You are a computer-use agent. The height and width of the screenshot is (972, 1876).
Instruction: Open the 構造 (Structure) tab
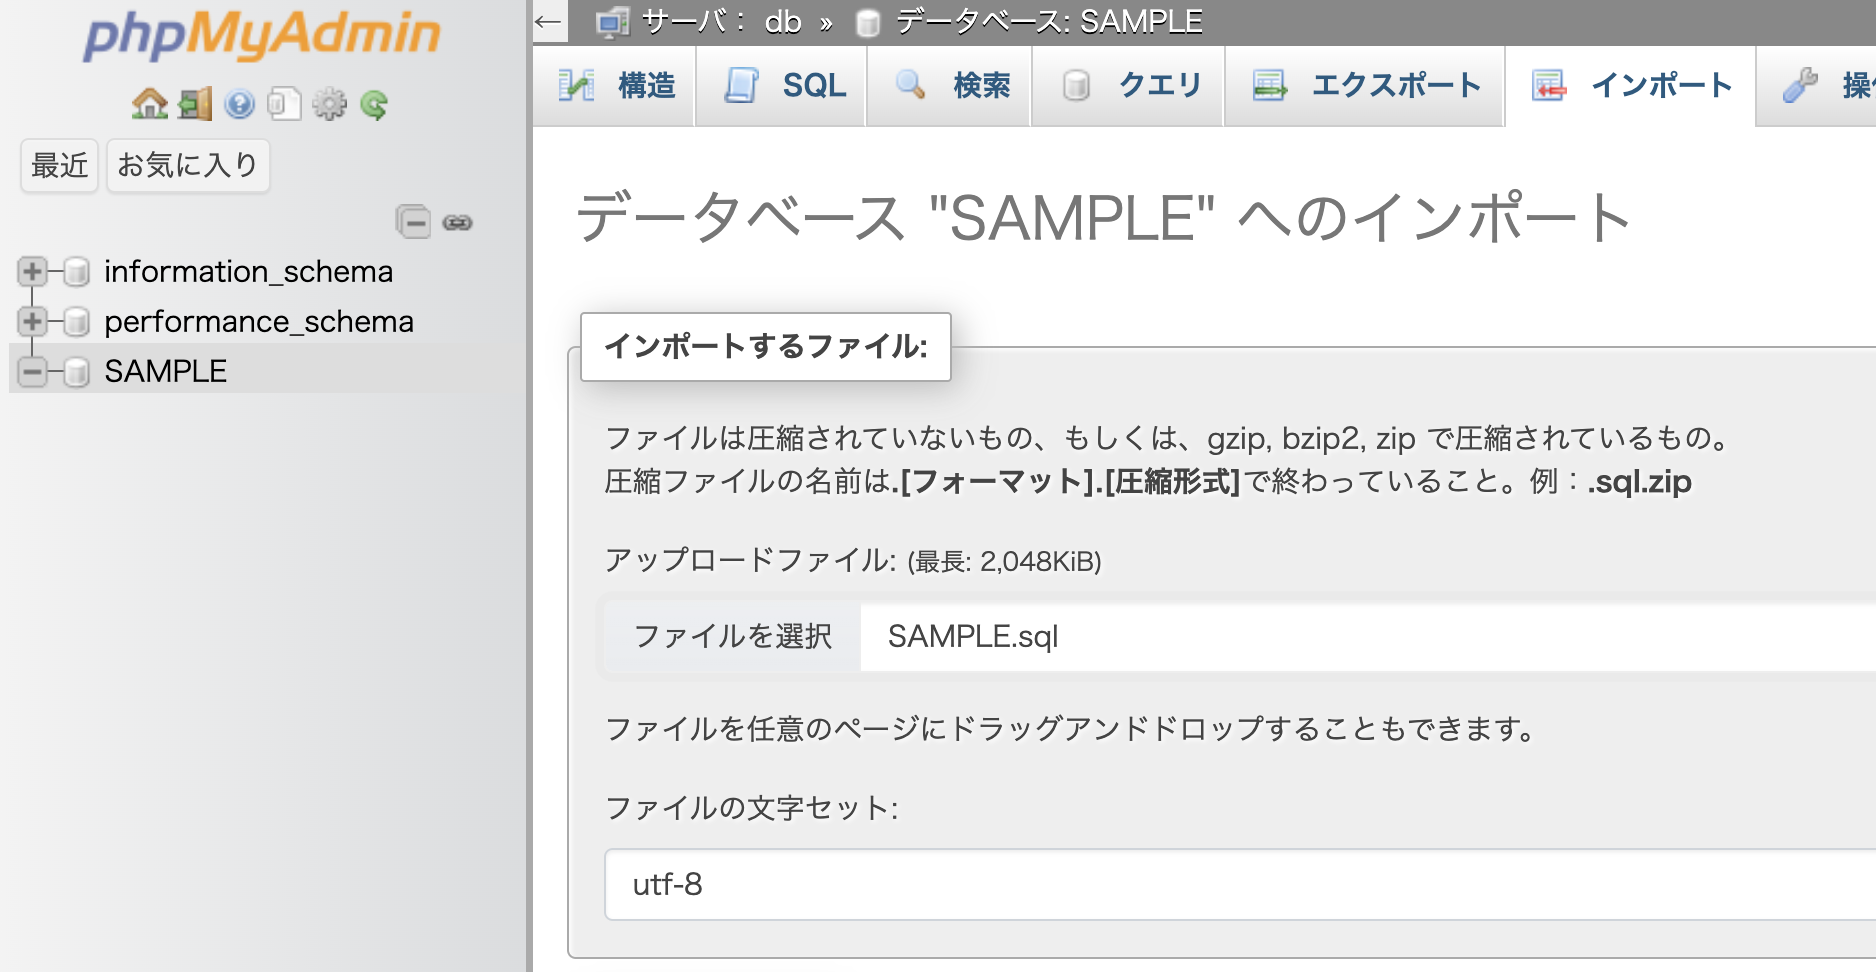point(614,86)
